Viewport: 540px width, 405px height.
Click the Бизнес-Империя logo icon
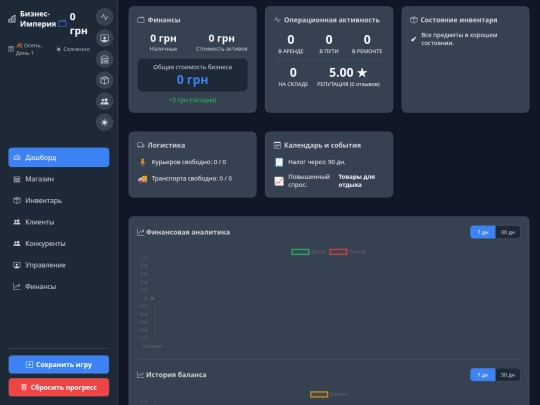click(x=12, y=19)
